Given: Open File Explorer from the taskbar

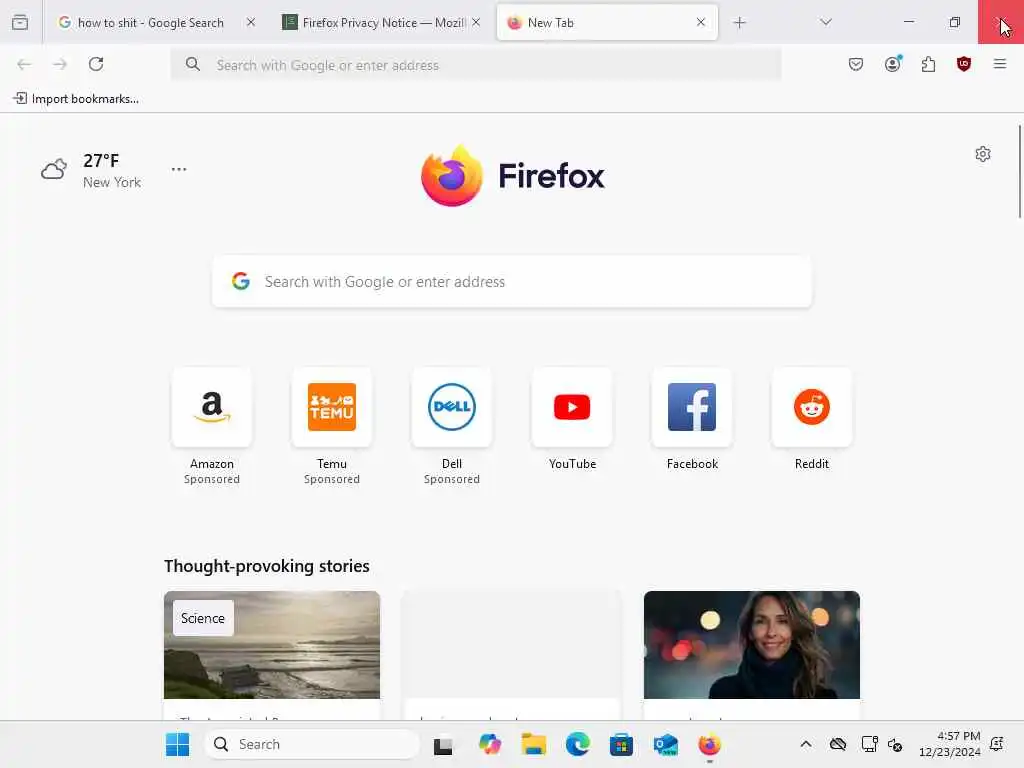Looking at the screenshot, I should [534, 744].
